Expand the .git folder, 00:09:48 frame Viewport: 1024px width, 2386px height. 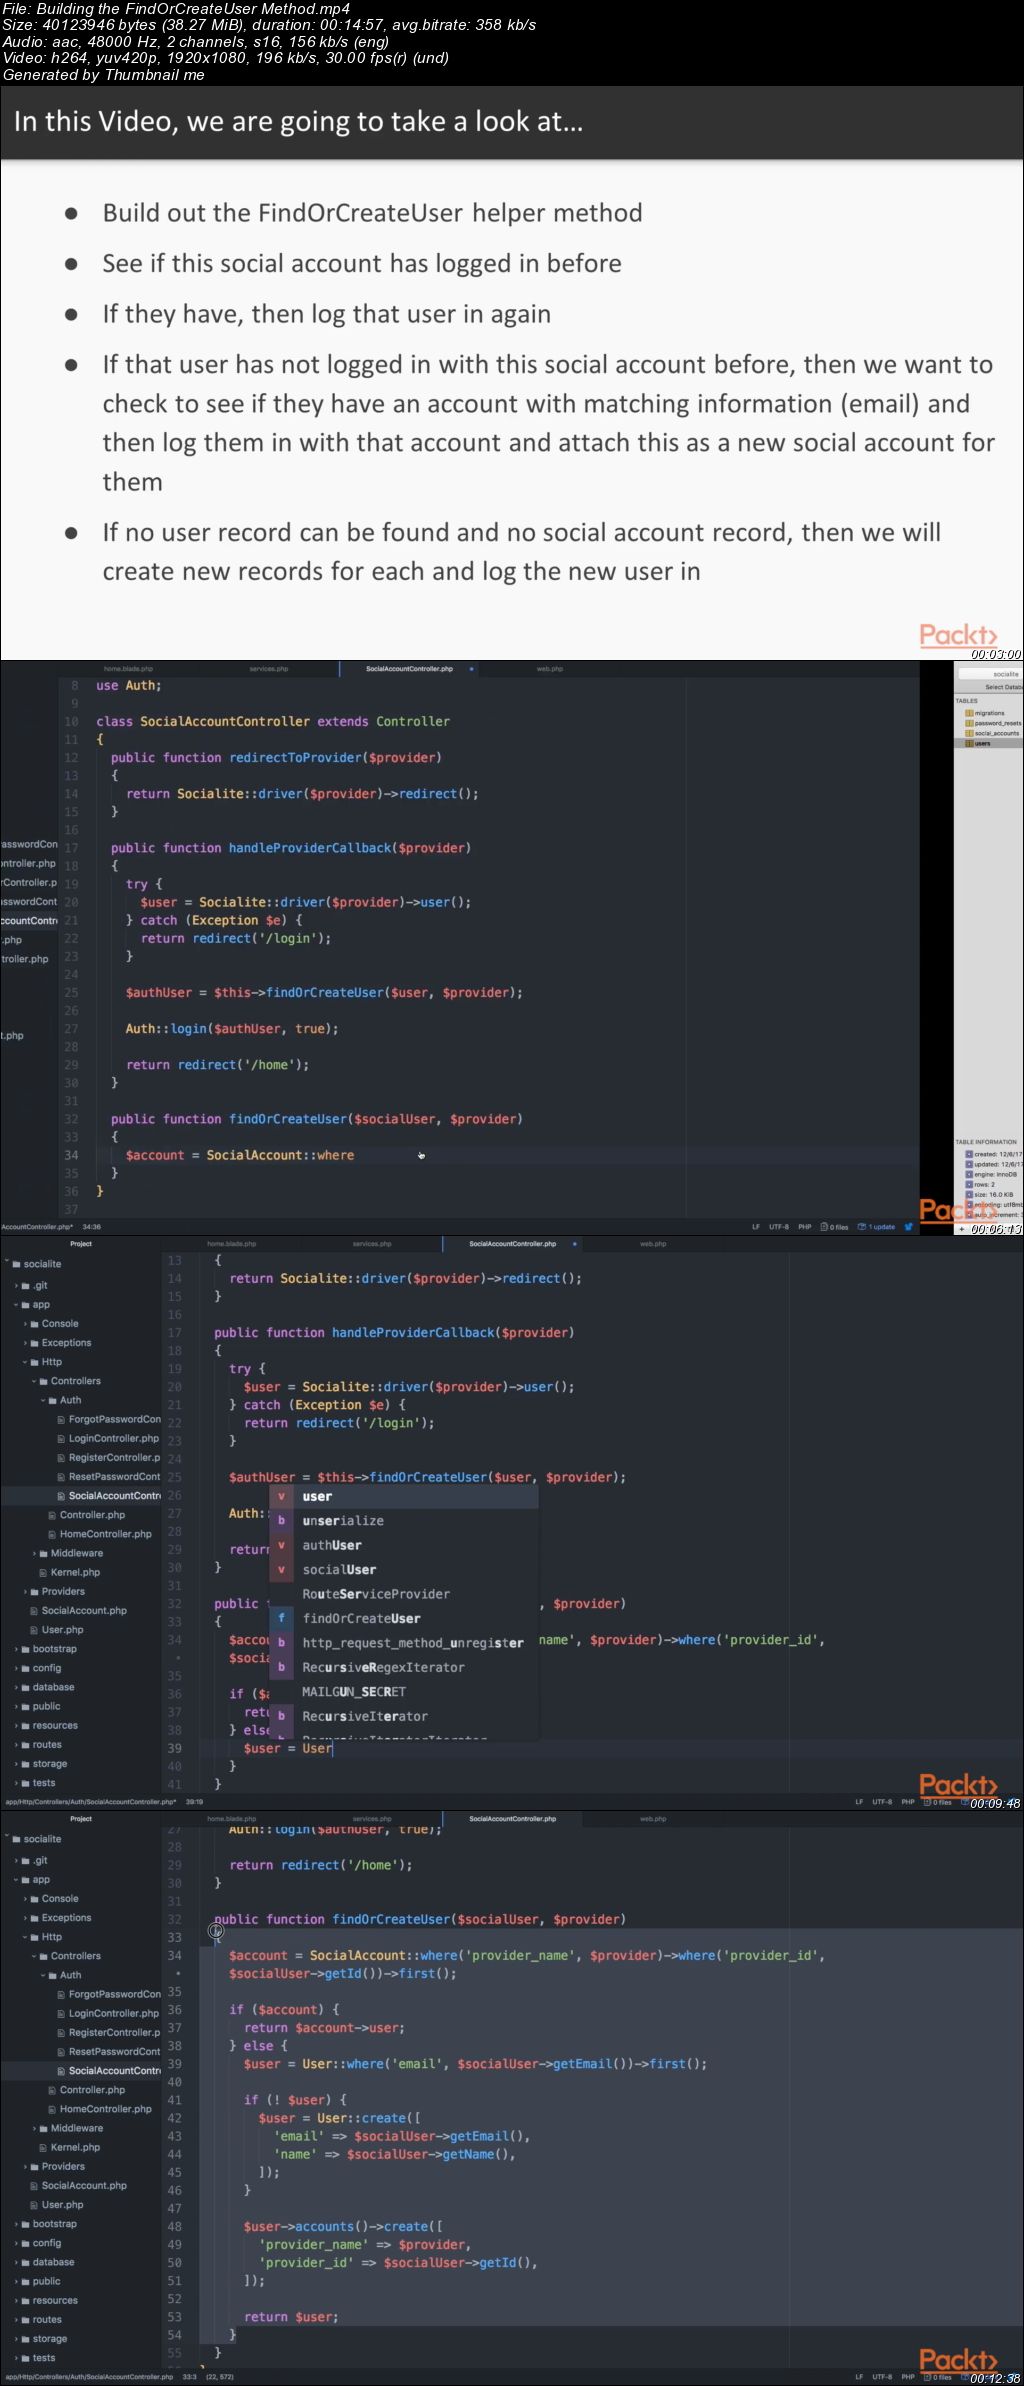[17, 1286]
